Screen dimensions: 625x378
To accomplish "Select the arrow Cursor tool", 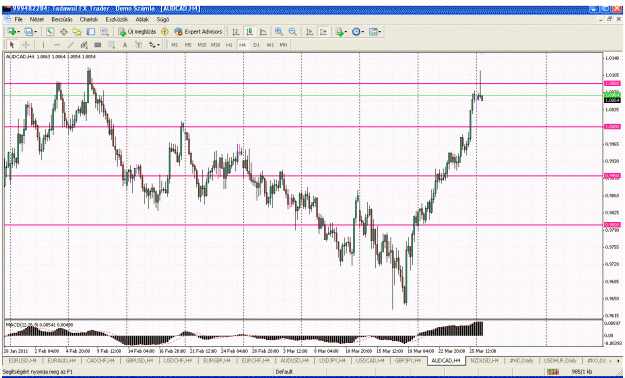I will (12, 45).
